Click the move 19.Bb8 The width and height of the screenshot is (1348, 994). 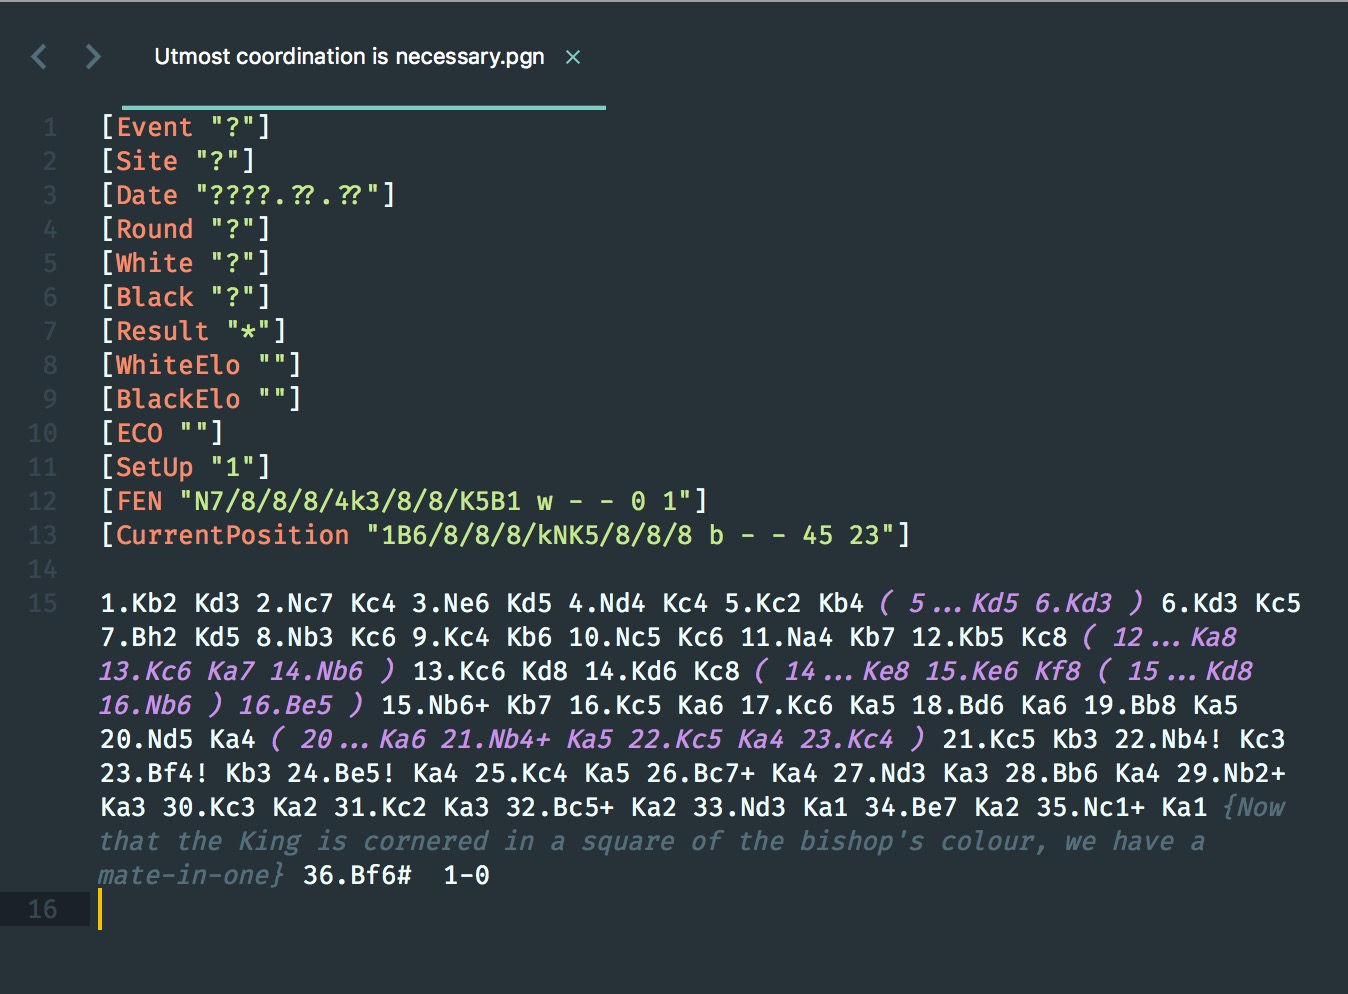coord(1130,705)
